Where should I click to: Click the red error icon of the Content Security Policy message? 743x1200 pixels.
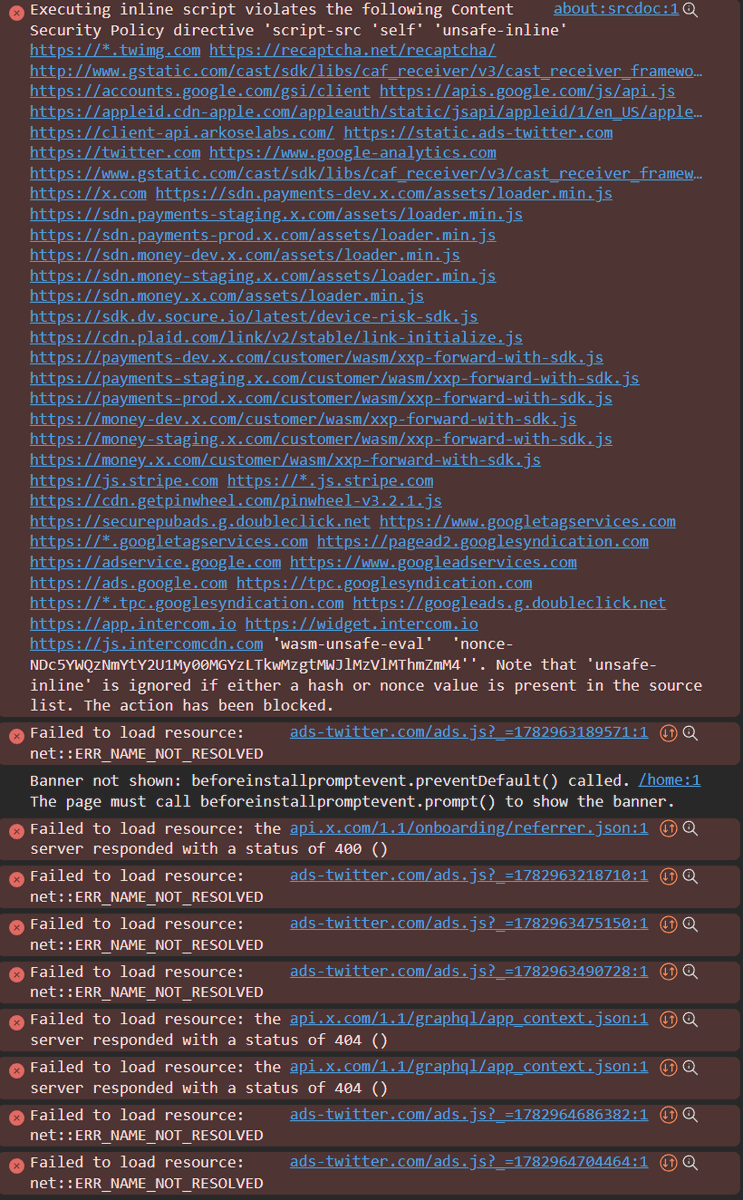16,12
